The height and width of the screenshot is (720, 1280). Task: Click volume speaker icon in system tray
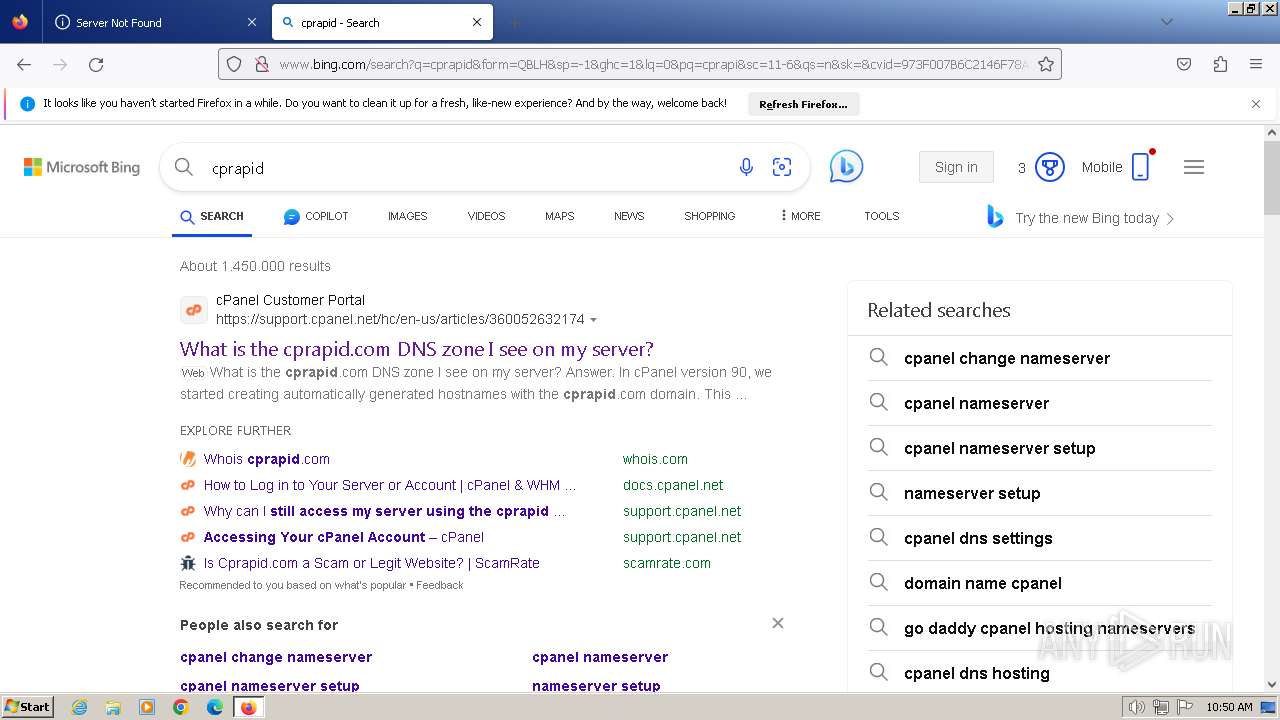[1137, 707]
